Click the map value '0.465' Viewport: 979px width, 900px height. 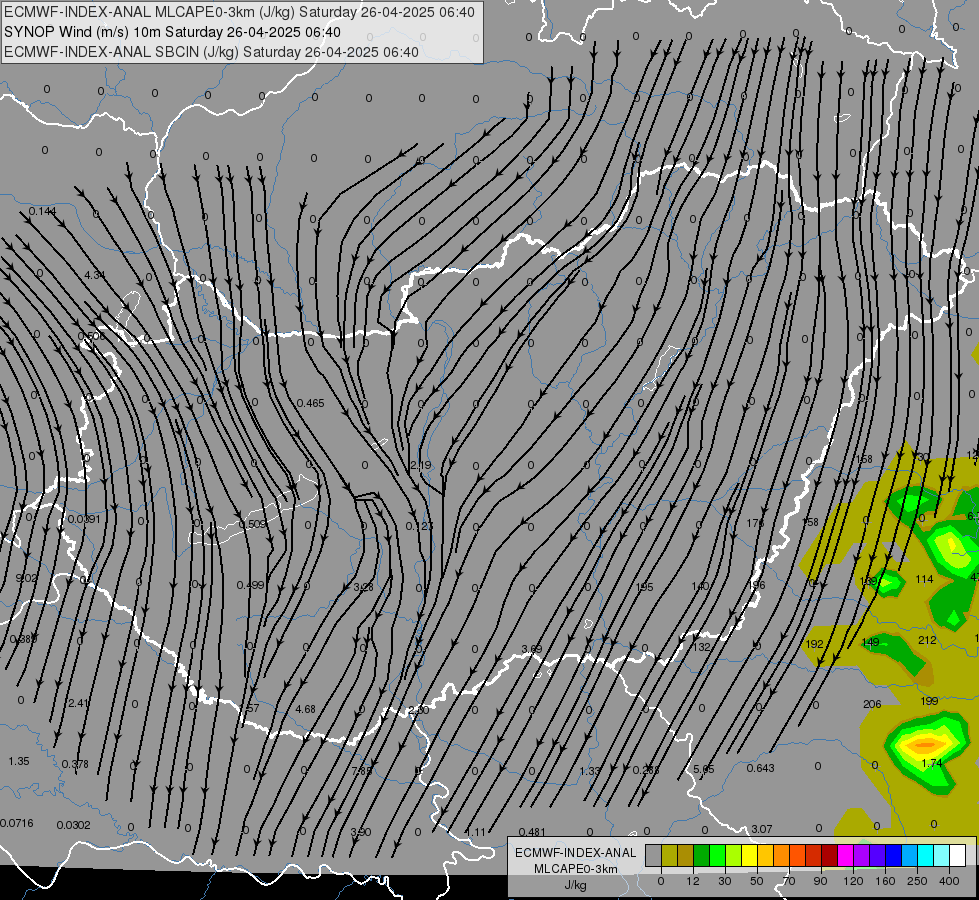coord(310,403)
